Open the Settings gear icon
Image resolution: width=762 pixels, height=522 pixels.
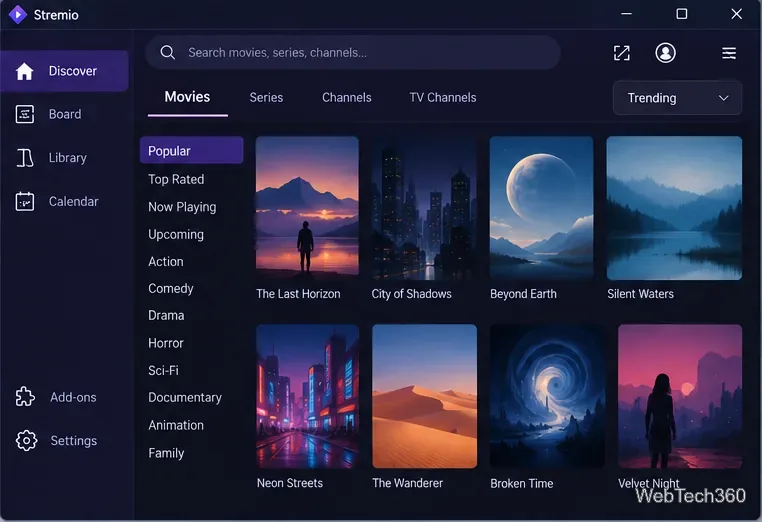coord(26,440)
